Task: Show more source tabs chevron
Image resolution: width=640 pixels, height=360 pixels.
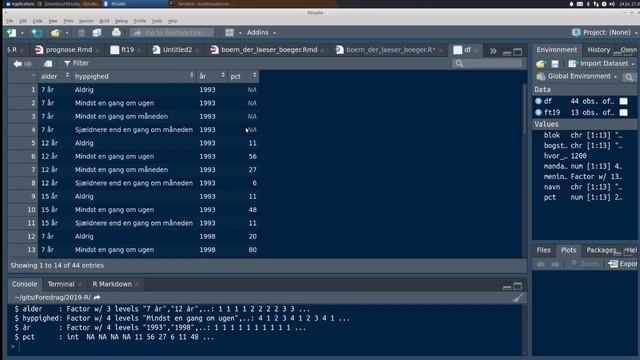Action: [493, 51]
